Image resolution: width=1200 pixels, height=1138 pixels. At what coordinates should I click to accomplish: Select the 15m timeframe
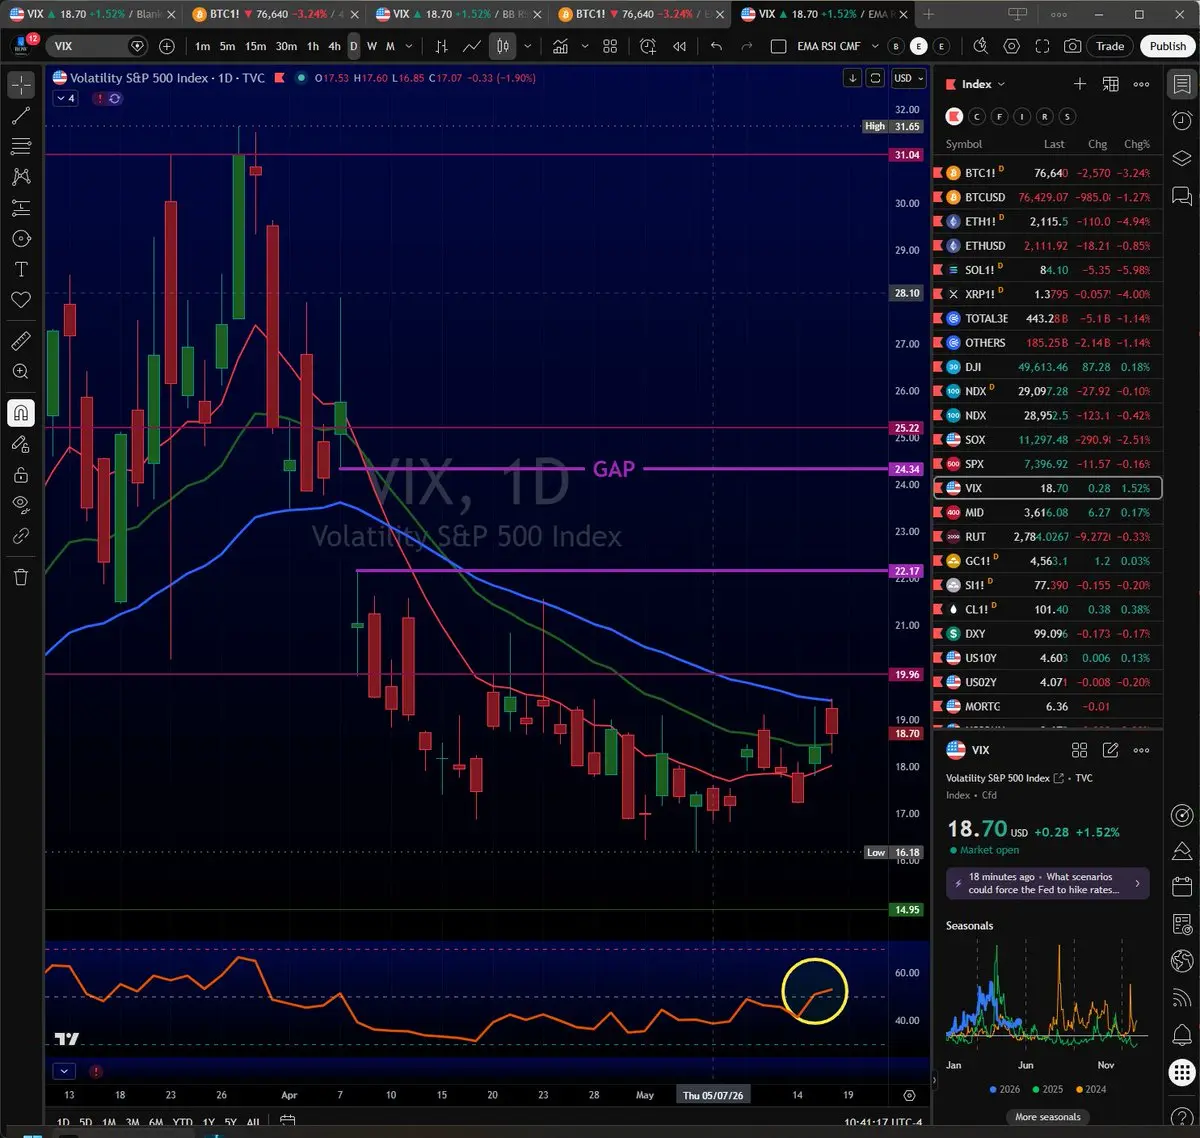coord(256,46)
